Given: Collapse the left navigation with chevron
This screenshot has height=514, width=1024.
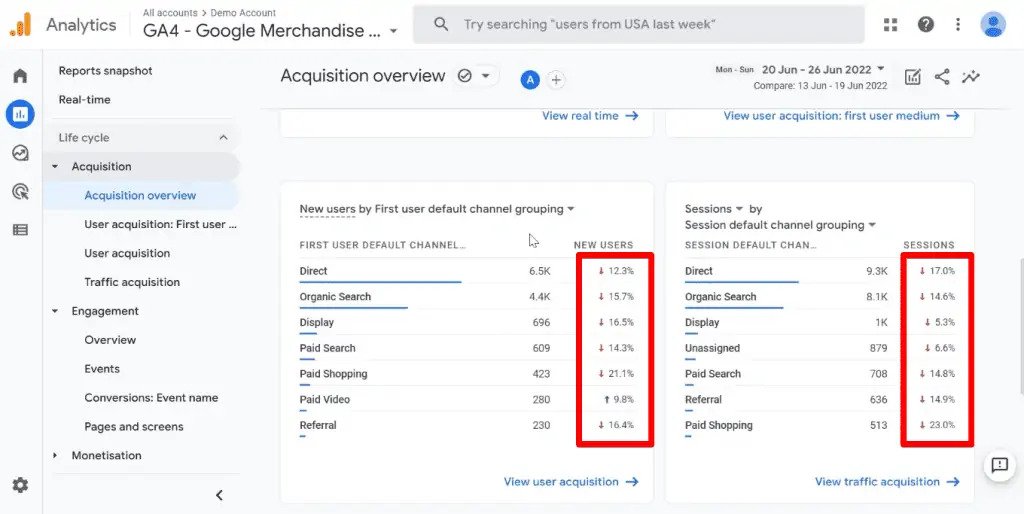Looking at the screenshot, I should [219, 495].
